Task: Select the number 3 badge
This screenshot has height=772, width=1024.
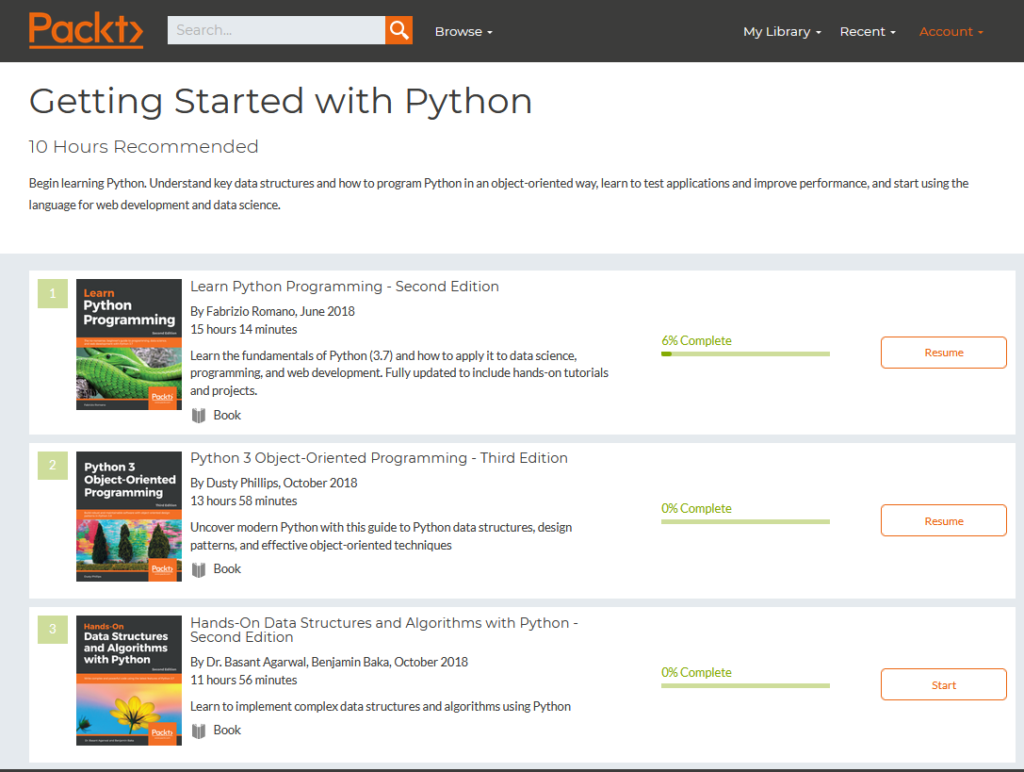Action: point(52,630)
